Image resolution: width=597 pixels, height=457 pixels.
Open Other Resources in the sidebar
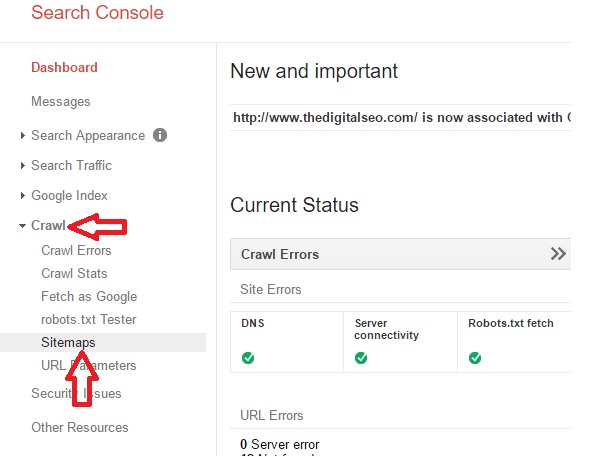coord(80,427)
